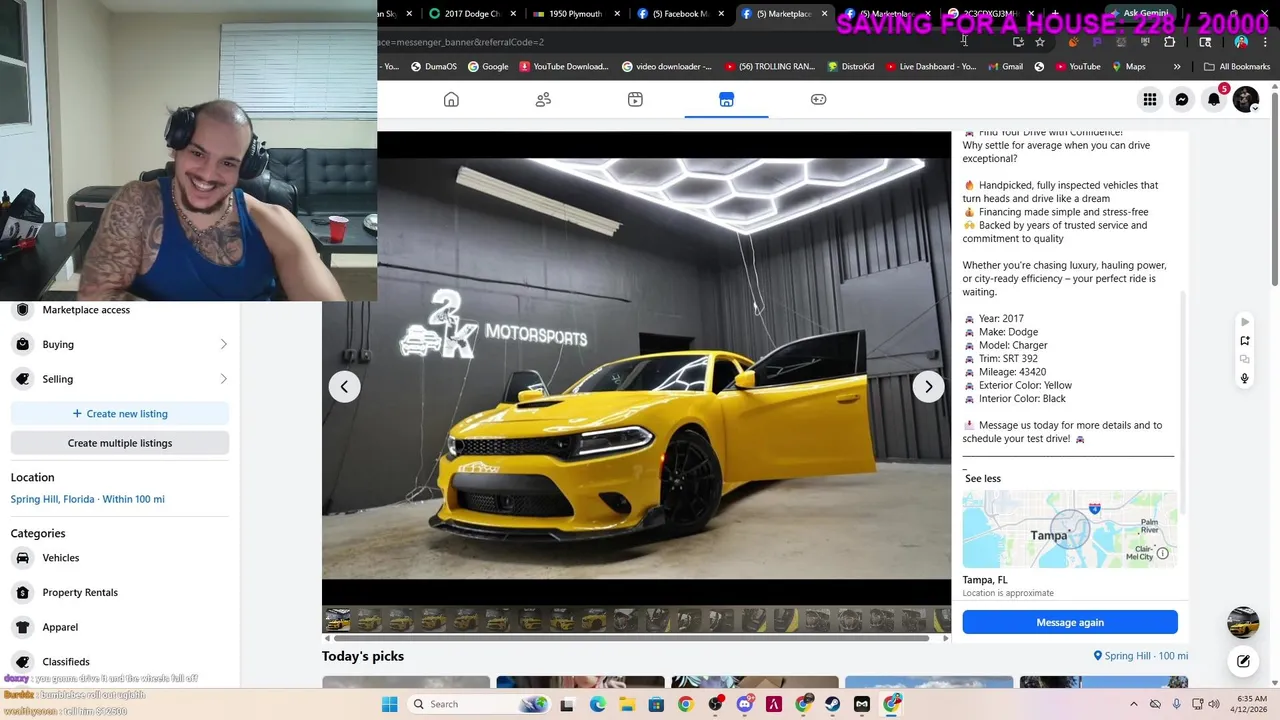Bookmark this page with the star icon

[1040, 42]
